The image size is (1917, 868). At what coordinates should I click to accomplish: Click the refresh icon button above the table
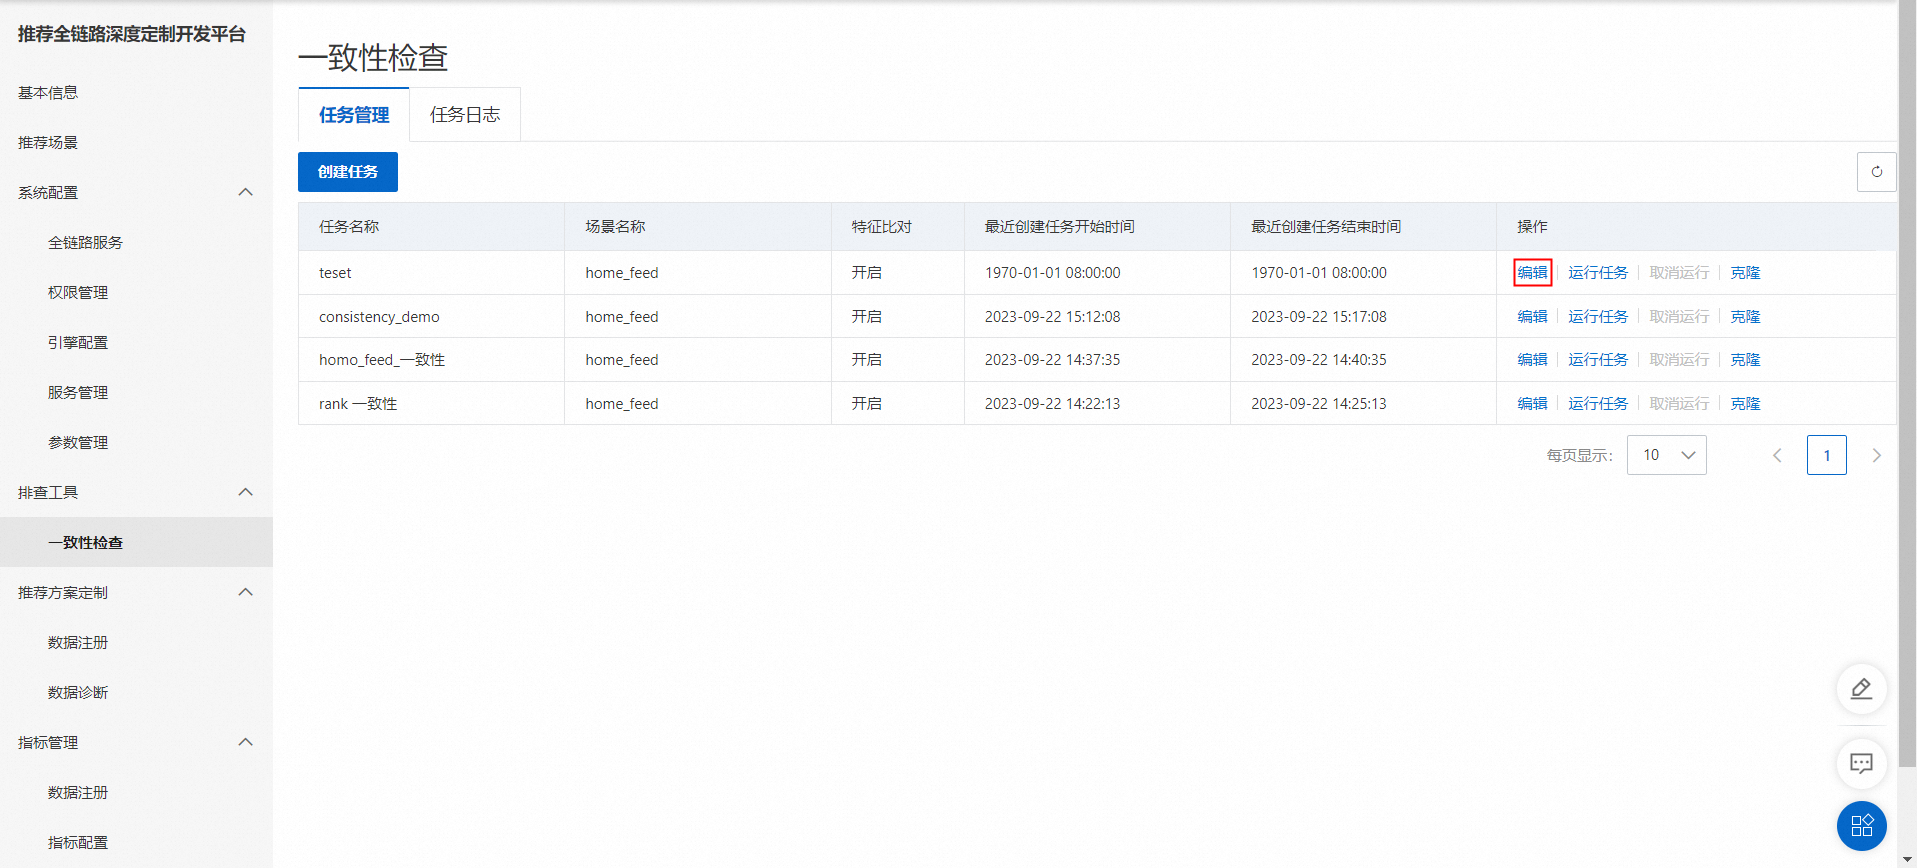(x=1876, y=172)
